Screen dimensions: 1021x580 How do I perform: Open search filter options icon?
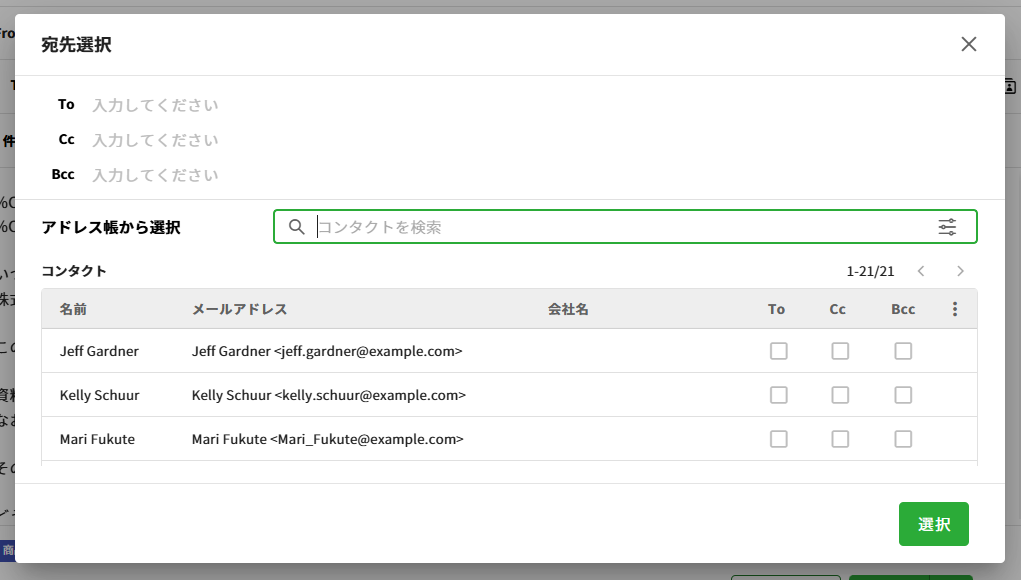click(947, 227)
